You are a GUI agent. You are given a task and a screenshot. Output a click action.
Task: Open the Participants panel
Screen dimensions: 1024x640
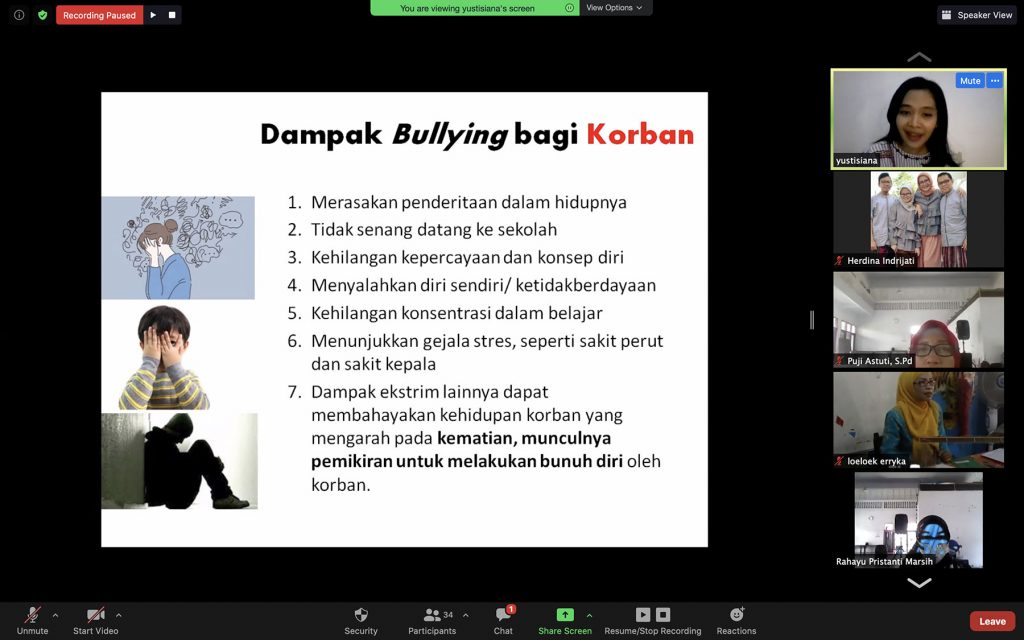432,615
